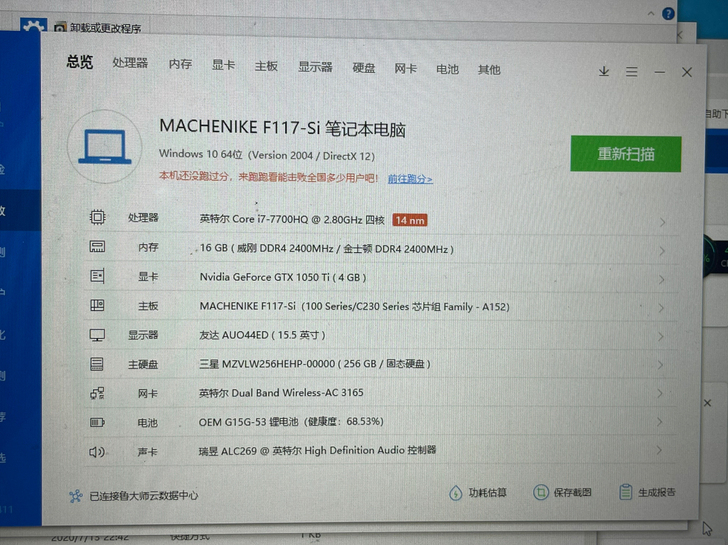Click the 保存截图 save screenshot button
728x545 pixels.
562,492
